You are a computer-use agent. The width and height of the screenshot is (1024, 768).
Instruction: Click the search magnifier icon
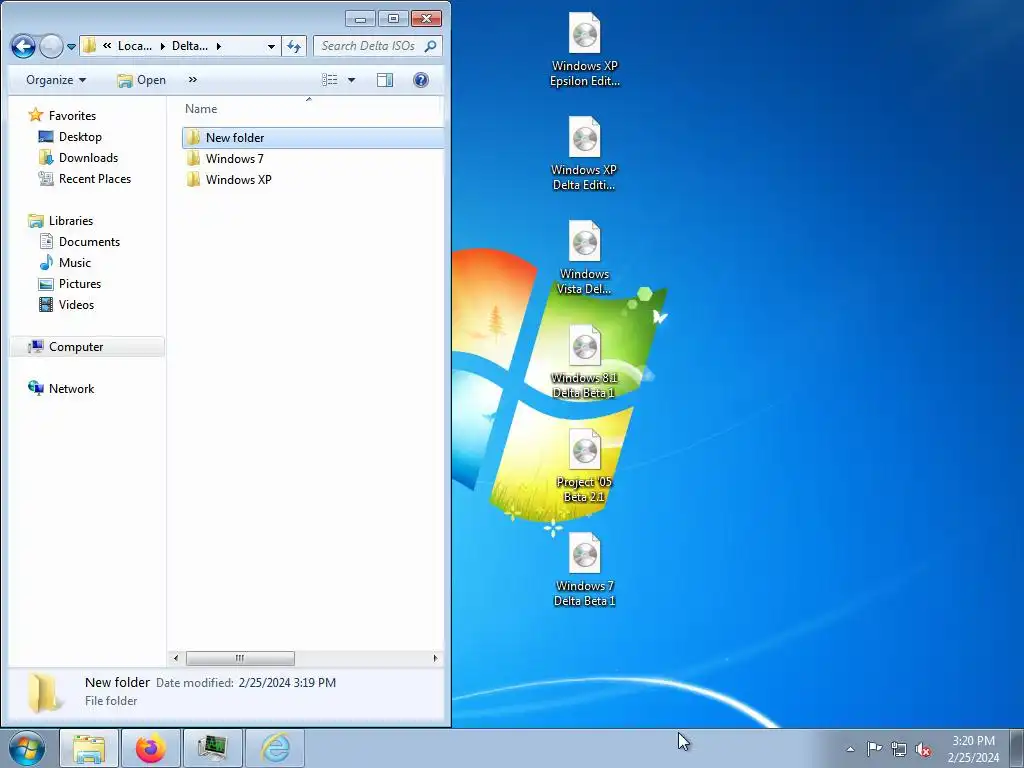tap(430, 46)
